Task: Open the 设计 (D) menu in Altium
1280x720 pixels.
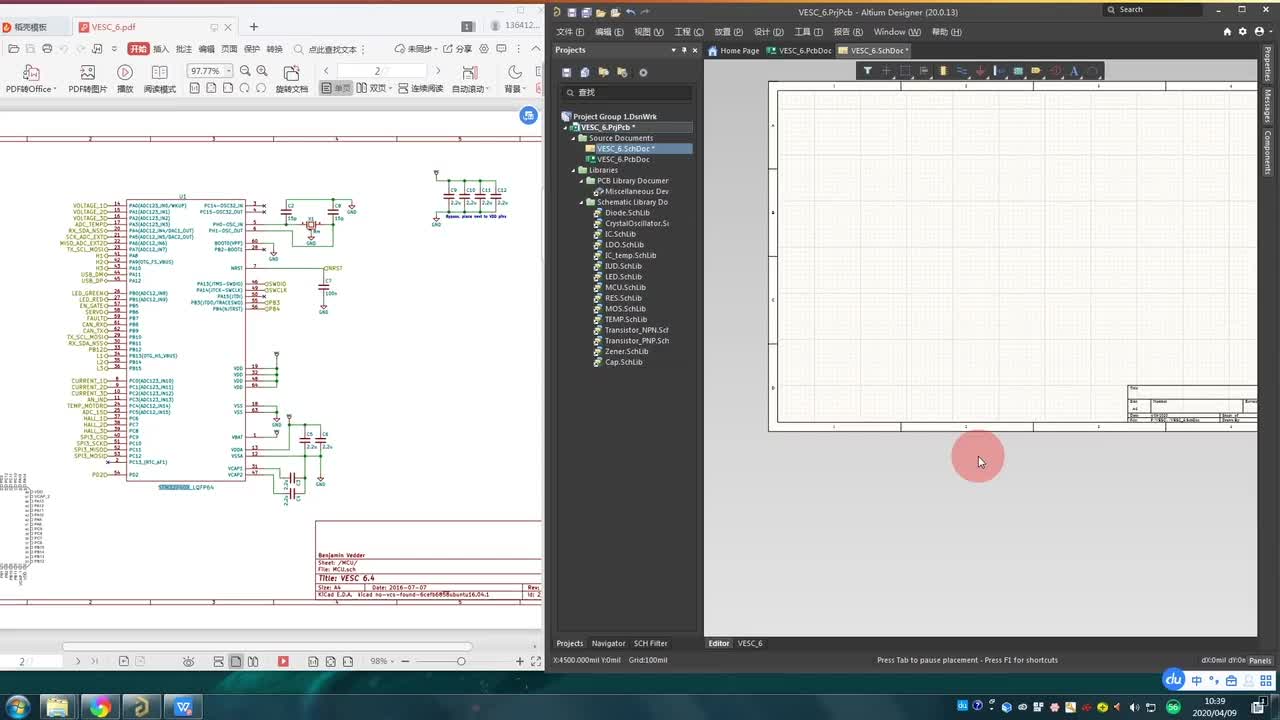Action: (769, 32)
